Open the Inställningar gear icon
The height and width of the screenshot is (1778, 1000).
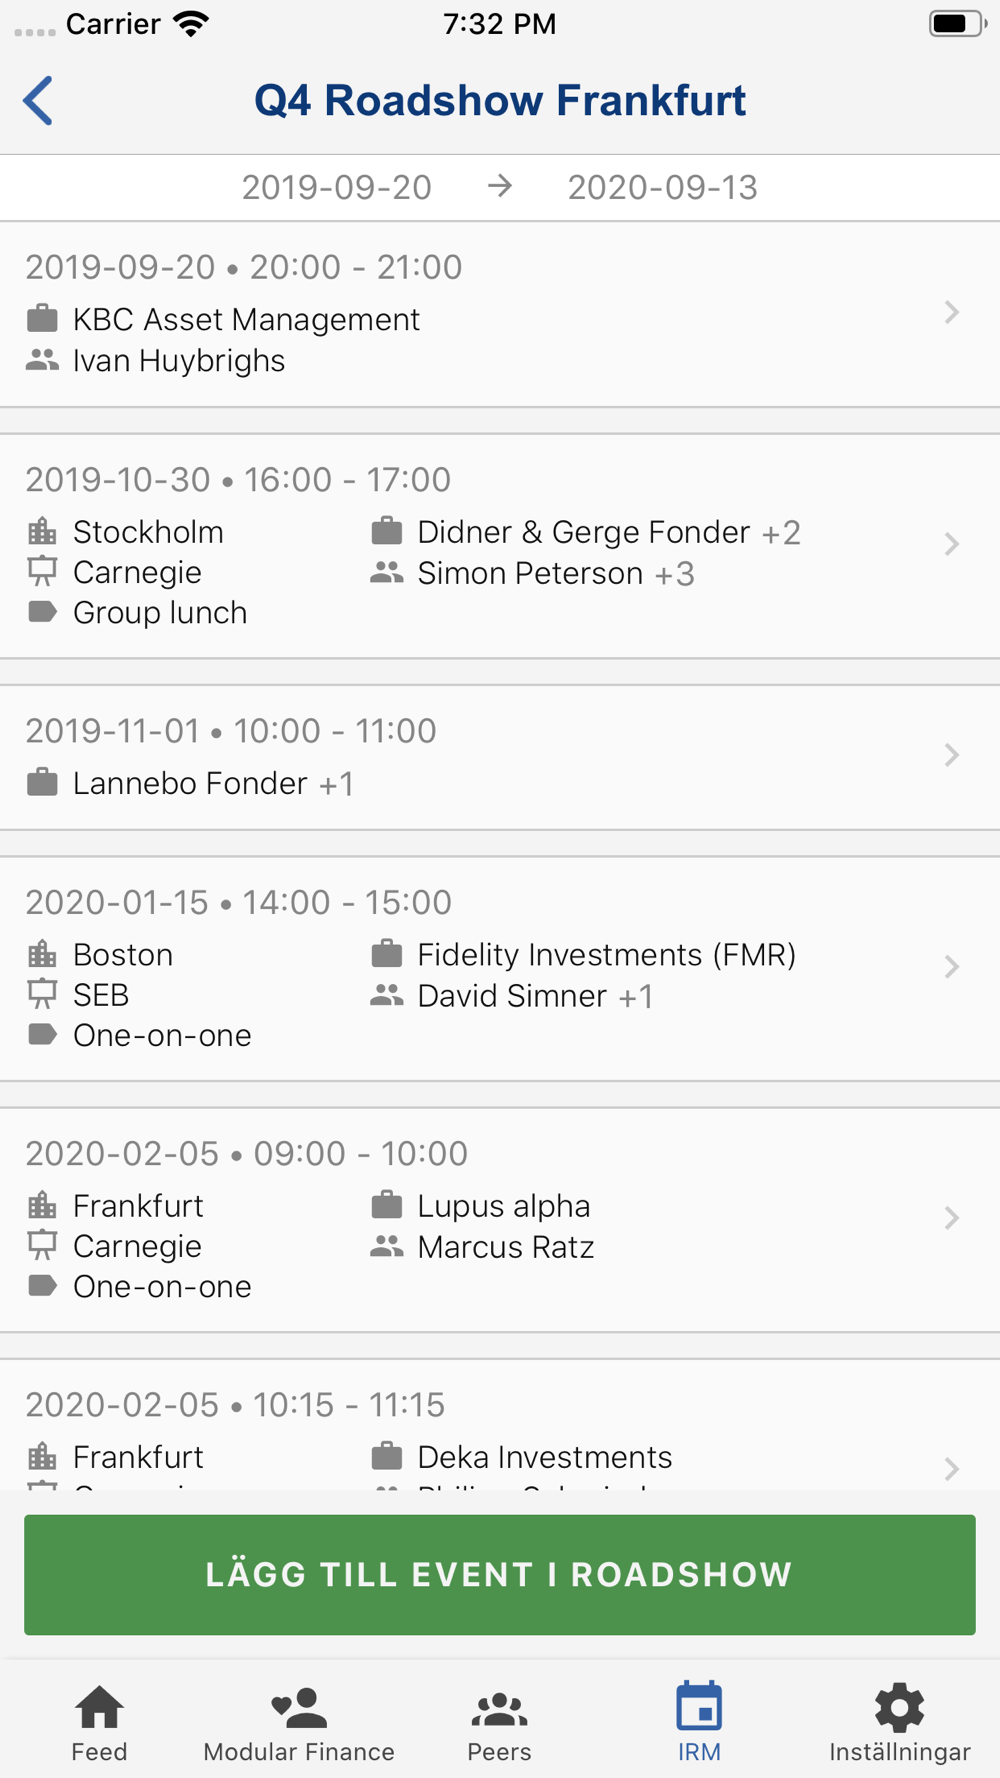click(x=899, y=1707)
